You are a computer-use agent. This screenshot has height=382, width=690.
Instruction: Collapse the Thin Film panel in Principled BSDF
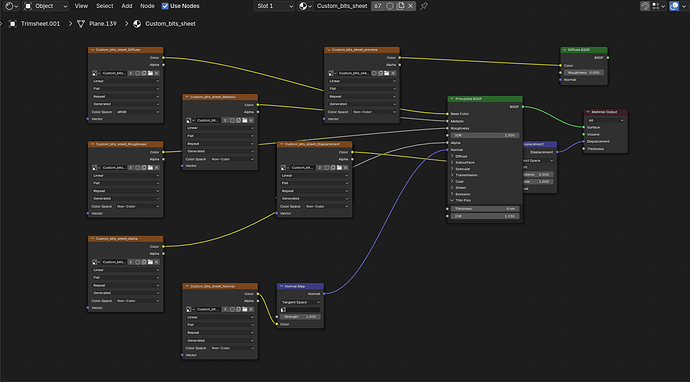point(452,200)
